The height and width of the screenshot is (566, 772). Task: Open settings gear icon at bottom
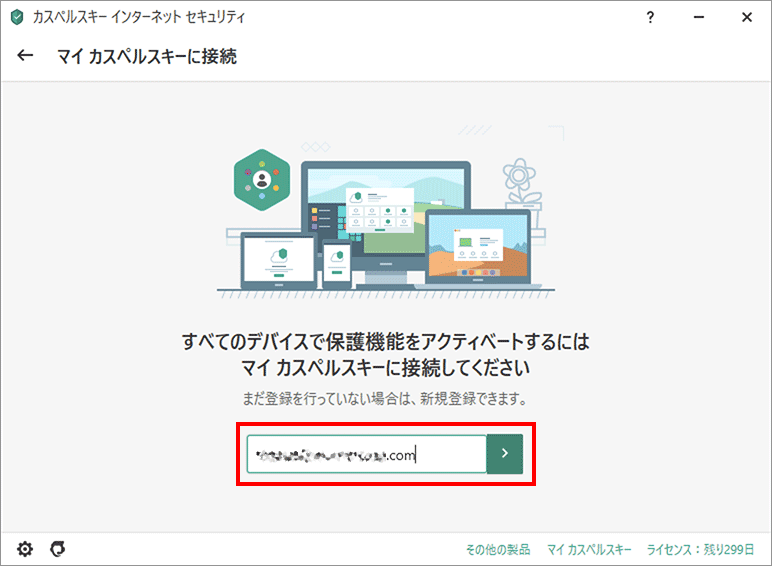(x=25, y=549)
